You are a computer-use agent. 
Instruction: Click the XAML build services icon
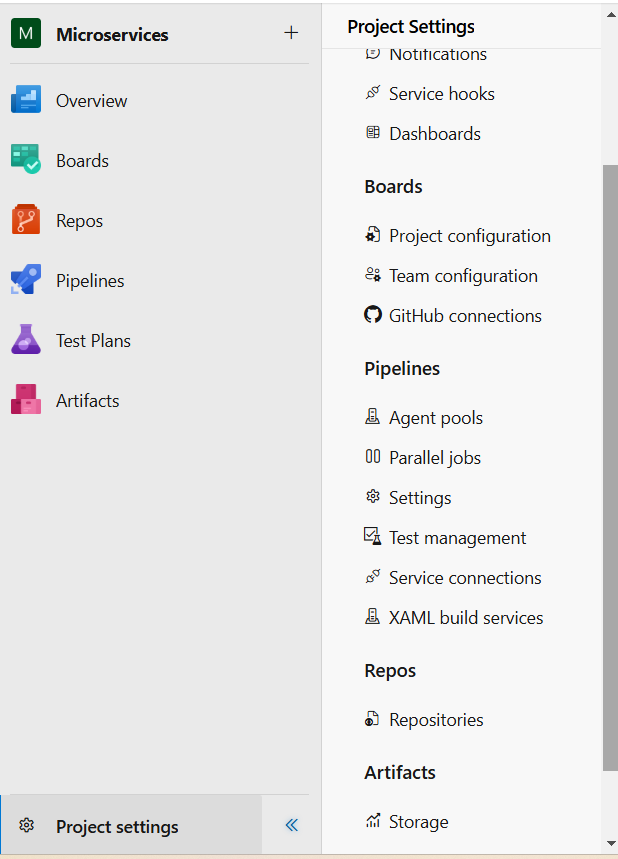tap(373, 617)
